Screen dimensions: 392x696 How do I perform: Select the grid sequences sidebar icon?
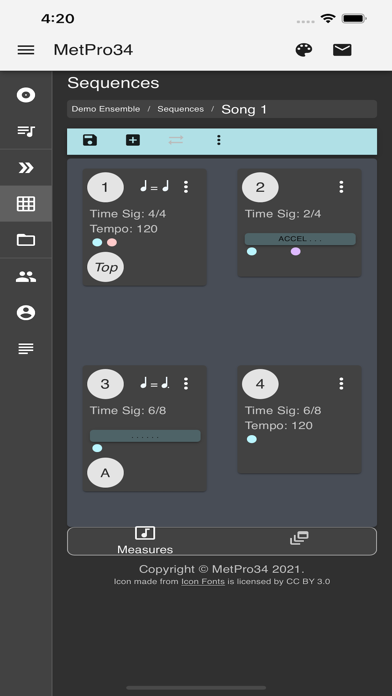pos(26,204)
